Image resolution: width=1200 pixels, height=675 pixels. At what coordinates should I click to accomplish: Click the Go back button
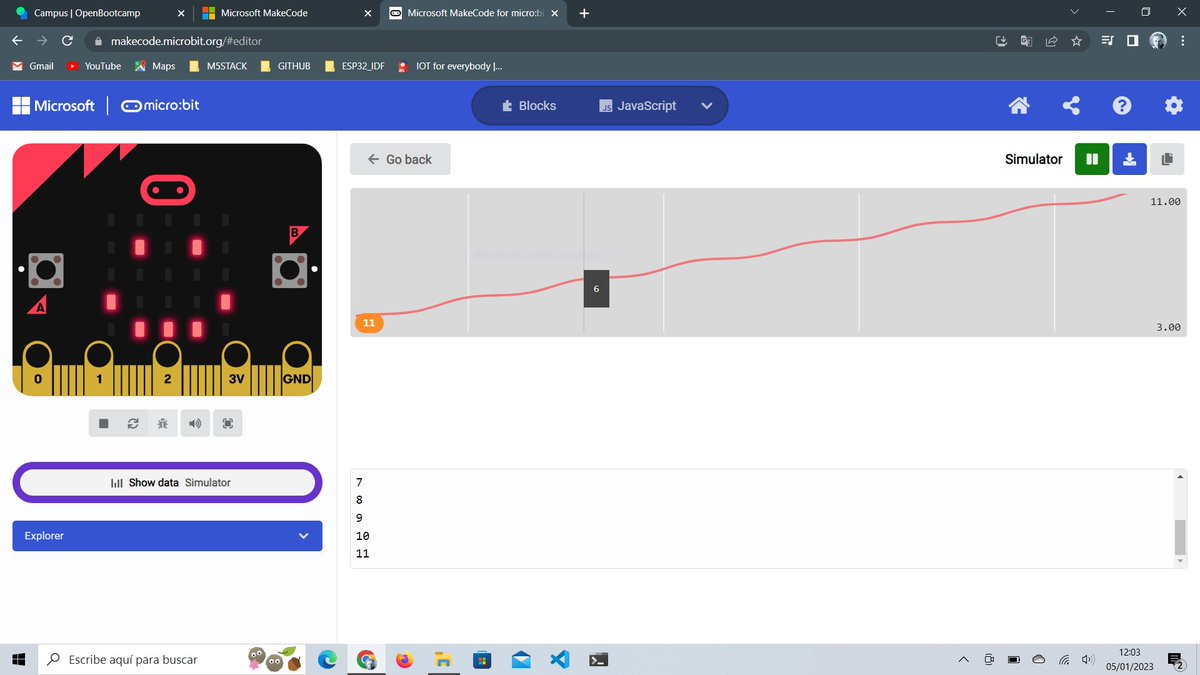(x=399, y=159)
